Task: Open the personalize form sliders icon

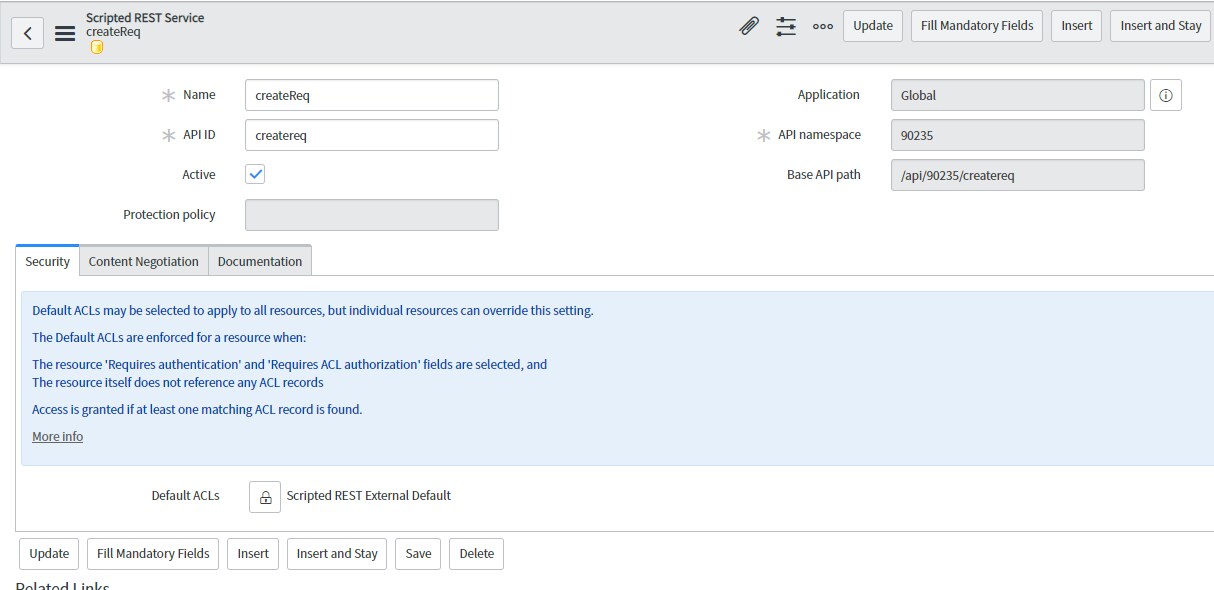Action: tap(786, 25)
